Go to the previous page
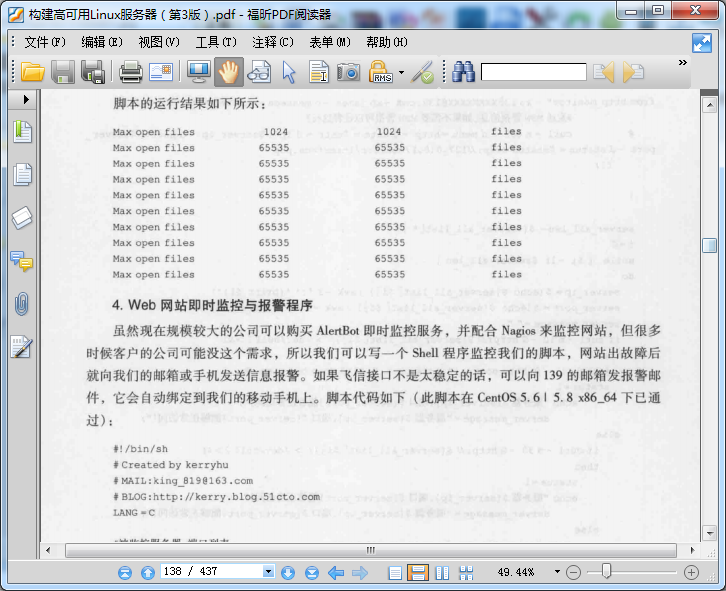726x591 pixels. [148, 573]
